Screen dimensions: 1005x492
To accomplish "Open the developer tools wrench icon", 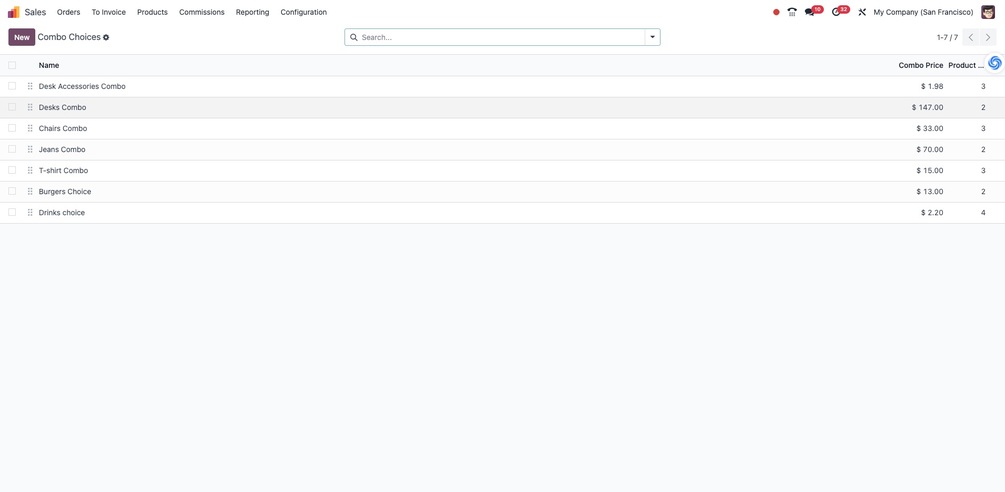I will pyautogui.click(x=862, y=12).
